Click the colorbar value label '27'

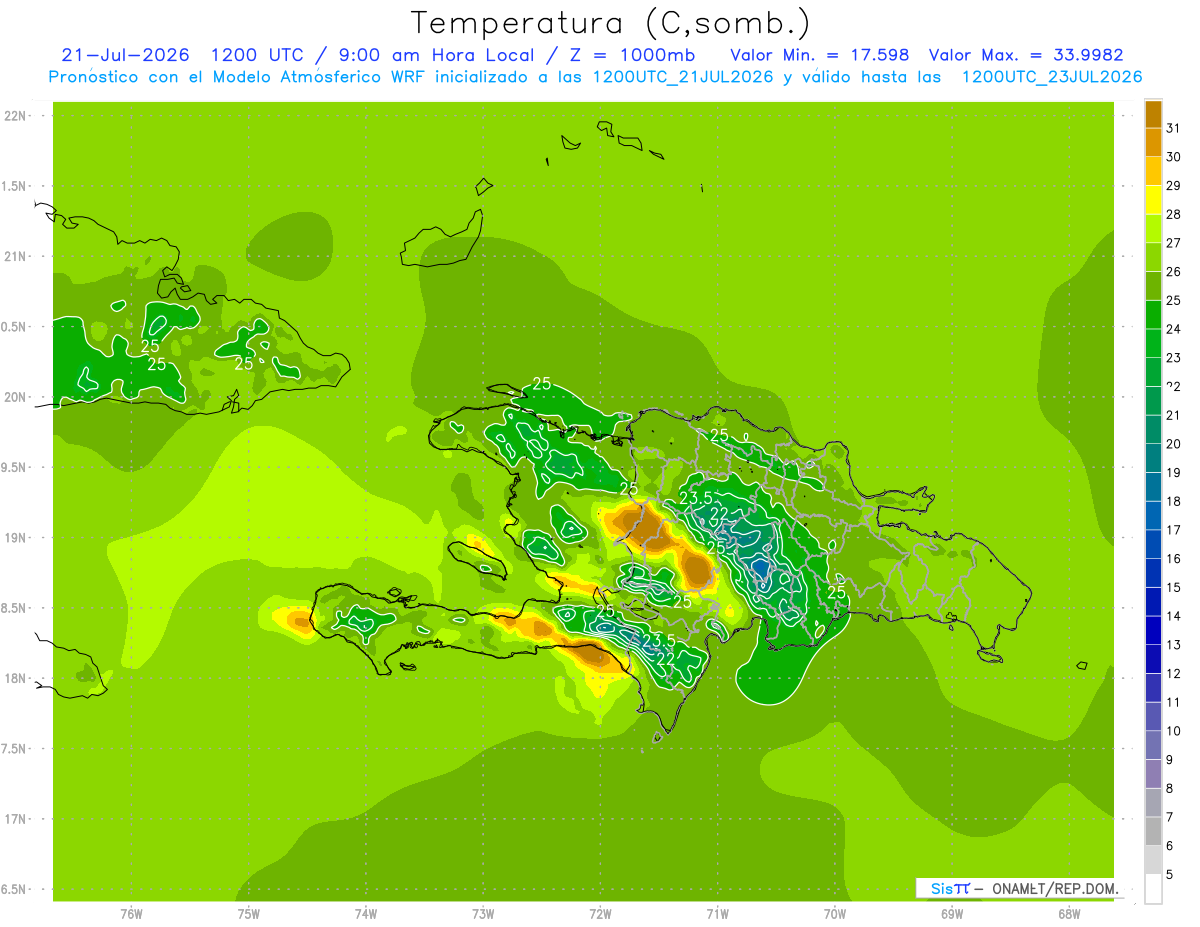(x=1174, y=243)
